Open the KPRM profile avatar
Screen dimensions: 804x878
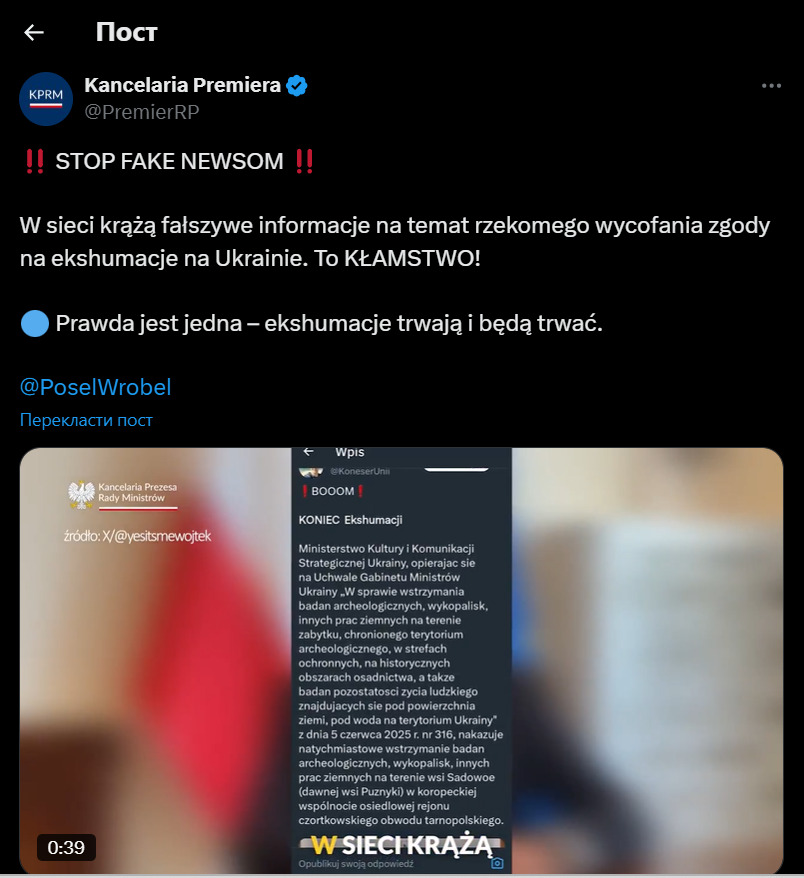(x=46, y=99)
